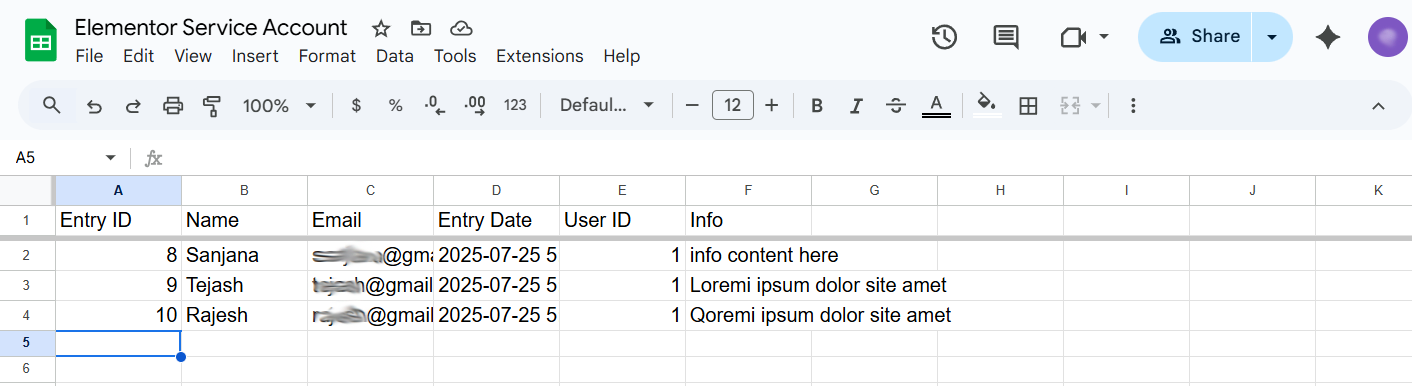The height and width of the screenshot is (386, 1412).
Task: Open the text color picker
Action: tap(936, 105)
